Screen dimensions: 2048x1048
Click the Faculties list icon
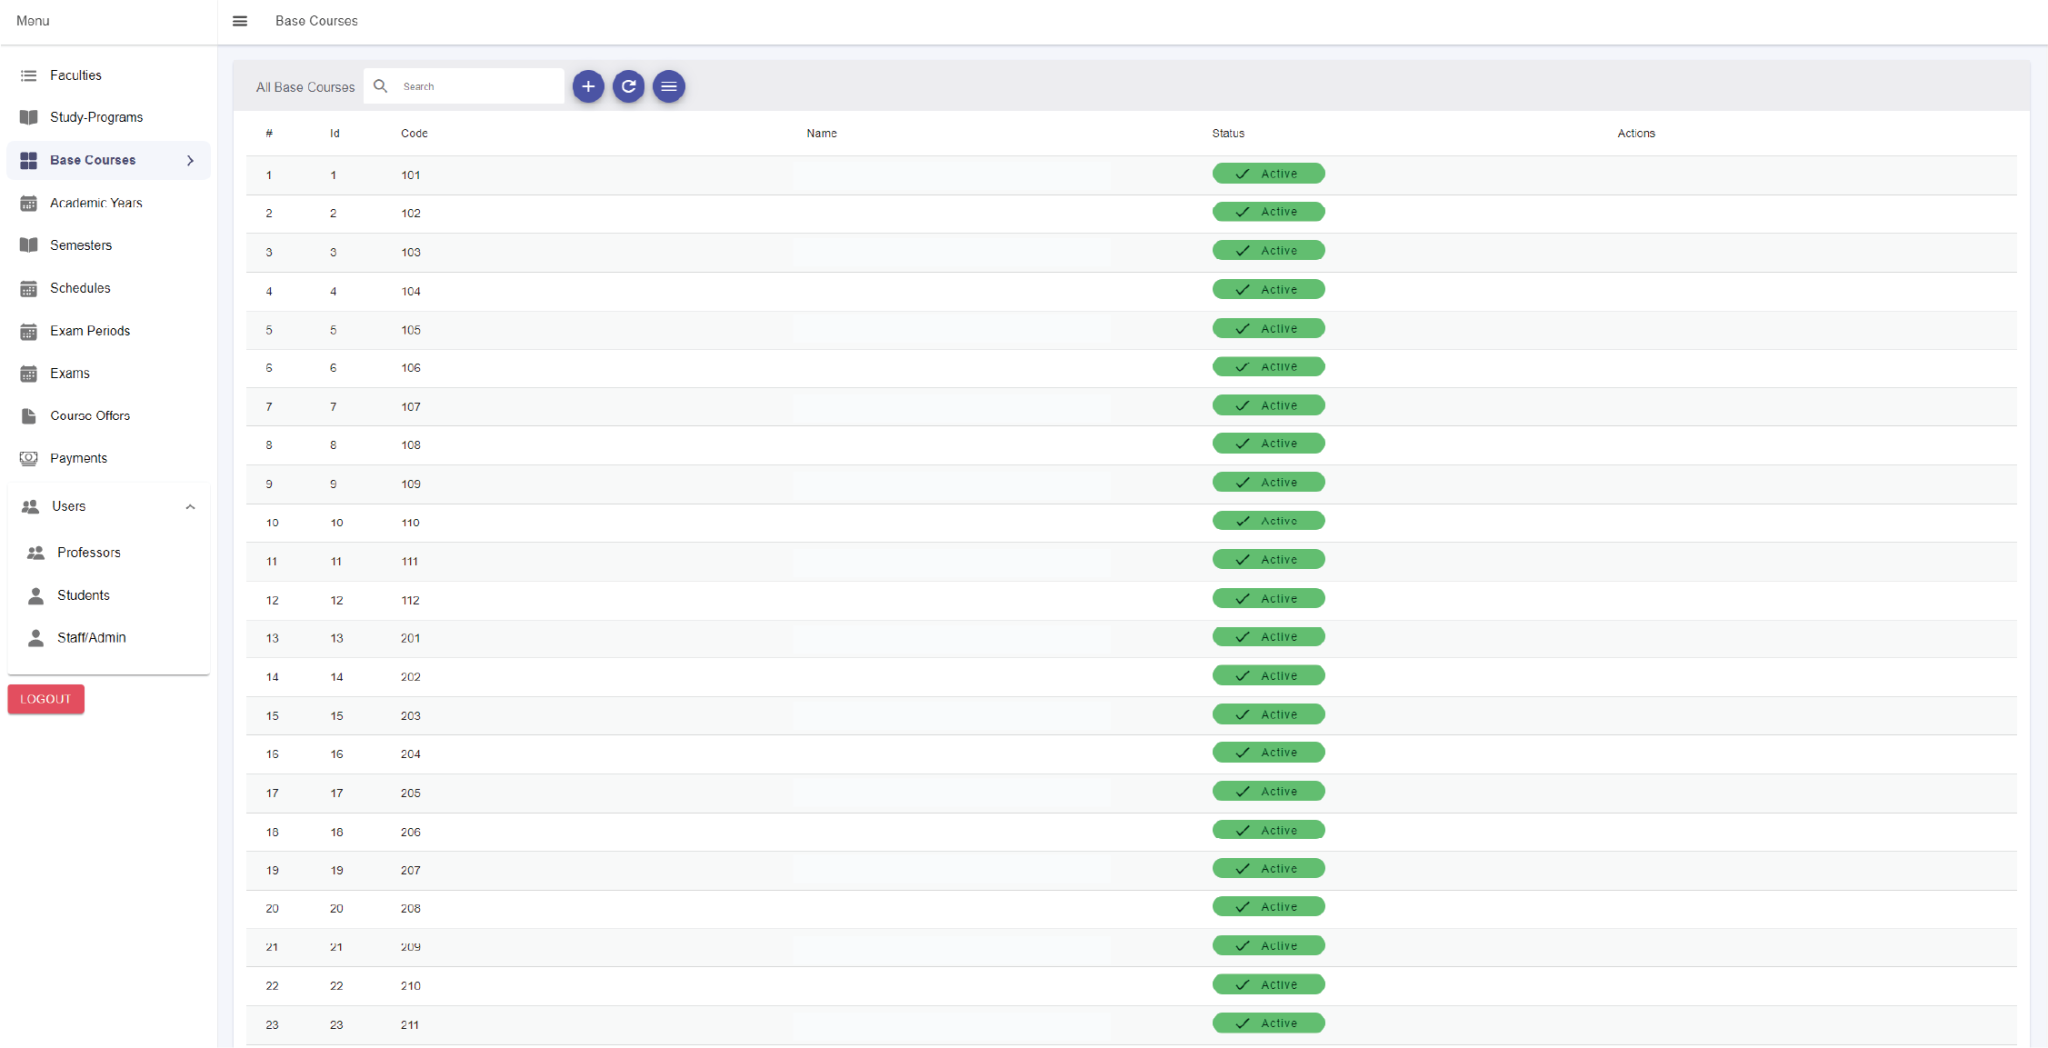coord(29,76)
